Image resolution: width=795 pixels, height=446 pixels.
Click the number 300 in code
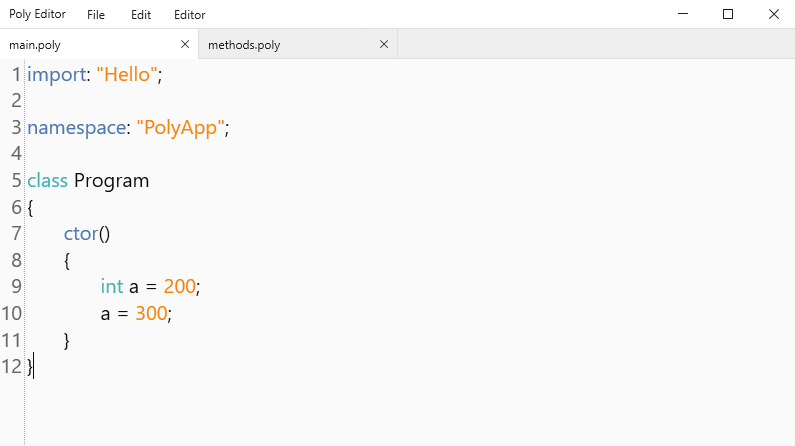point(151,314)
